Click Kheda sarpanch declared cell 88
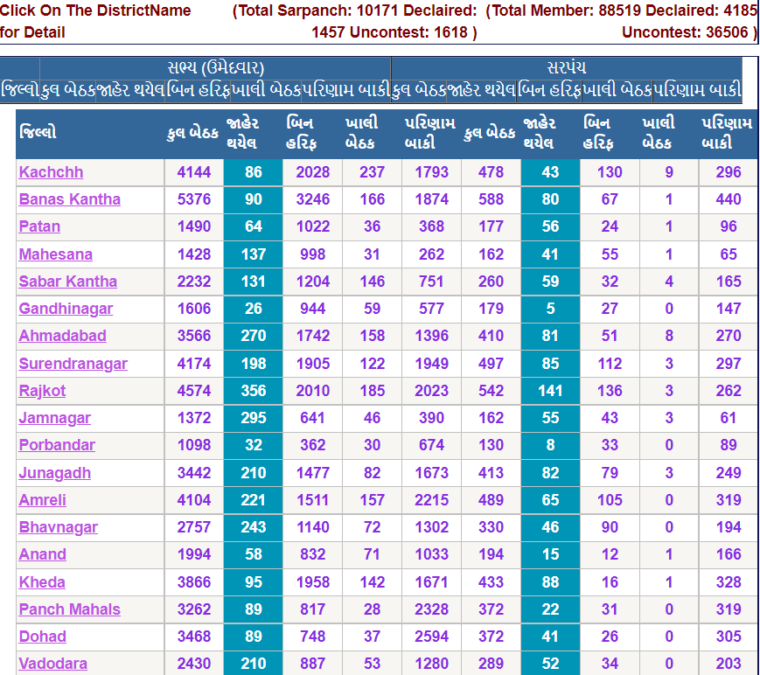Image resolution: width=760 pixels, height=675 pixels. (550, 582)
